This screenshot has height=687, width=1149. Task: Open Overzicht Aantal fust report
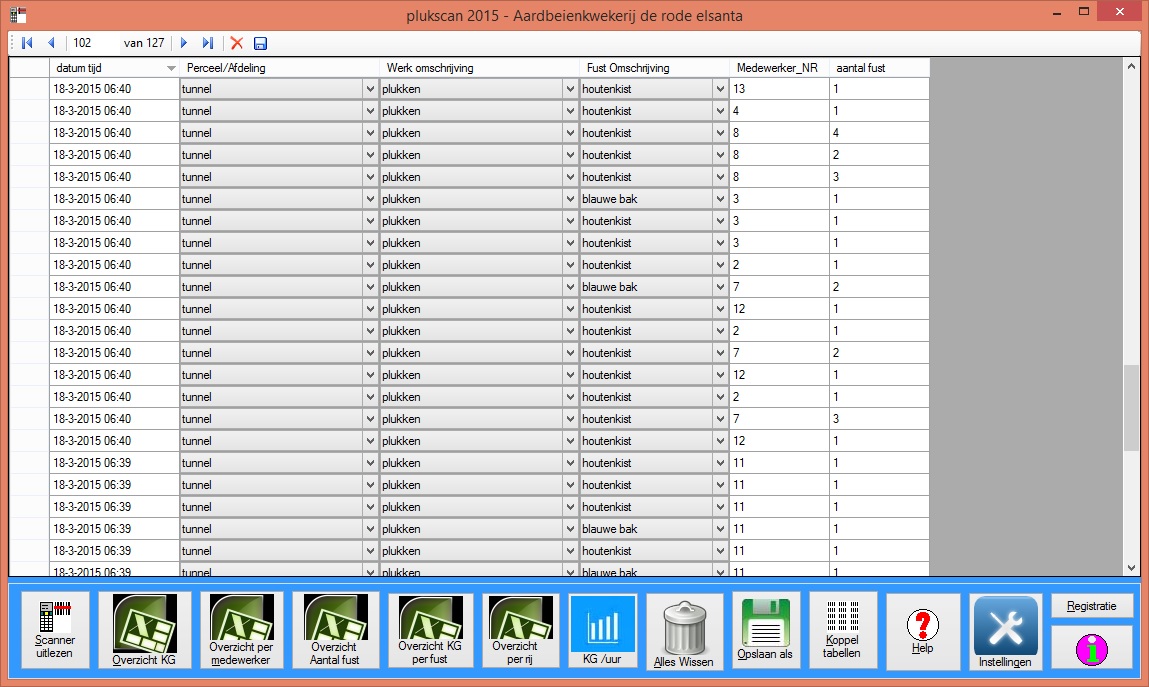tap(335, 630)
